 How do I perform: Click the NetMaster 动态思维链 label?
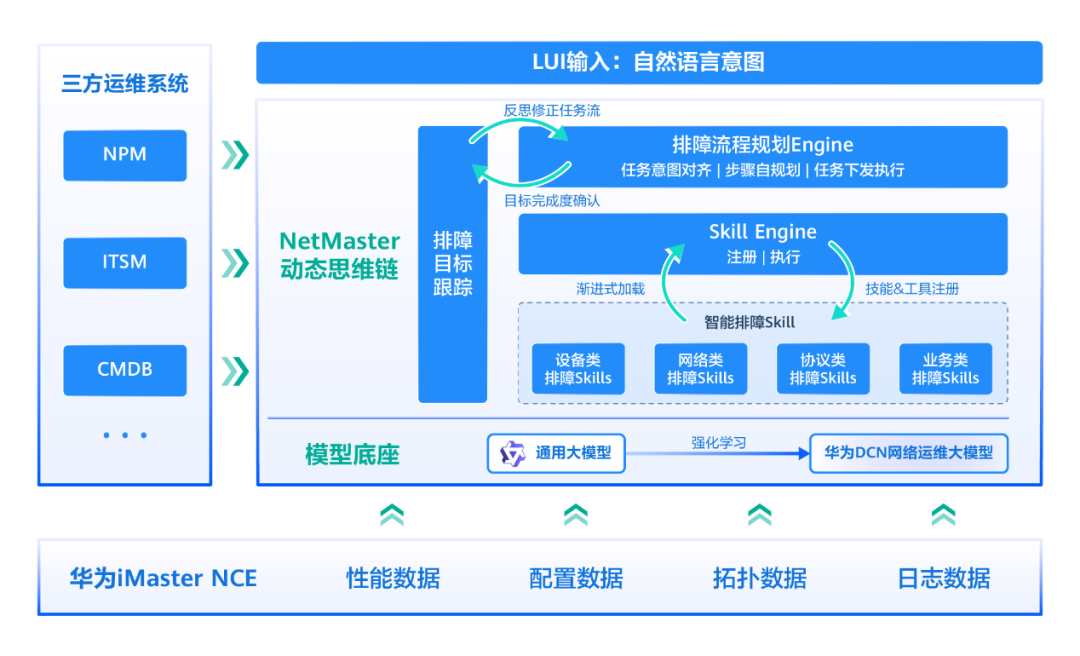[x=340, y=255]
